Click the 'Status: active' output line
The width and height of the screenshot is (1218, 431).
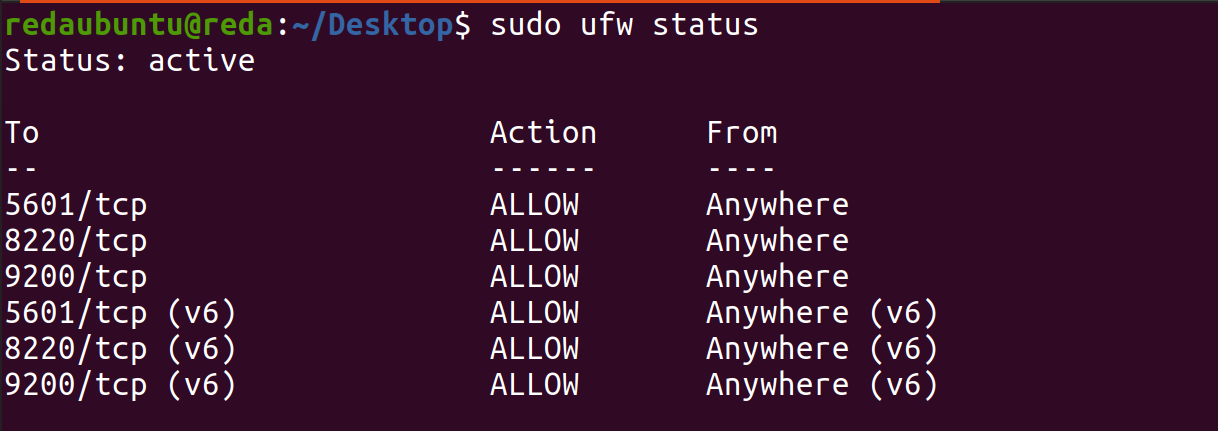tap(130, 61)
